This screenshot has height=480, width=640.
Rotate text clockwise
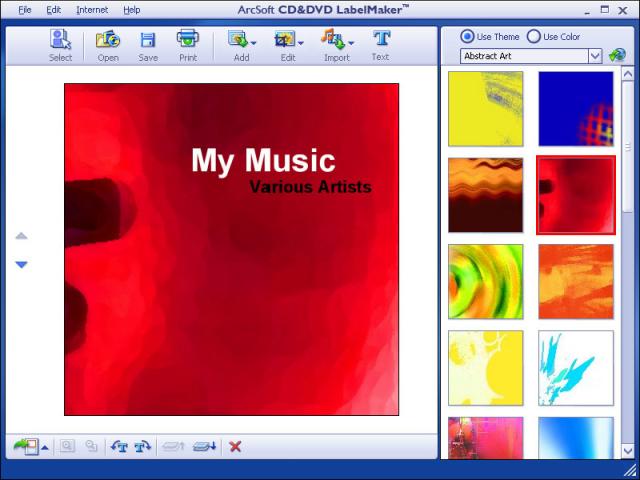click(x=142, y=447)
